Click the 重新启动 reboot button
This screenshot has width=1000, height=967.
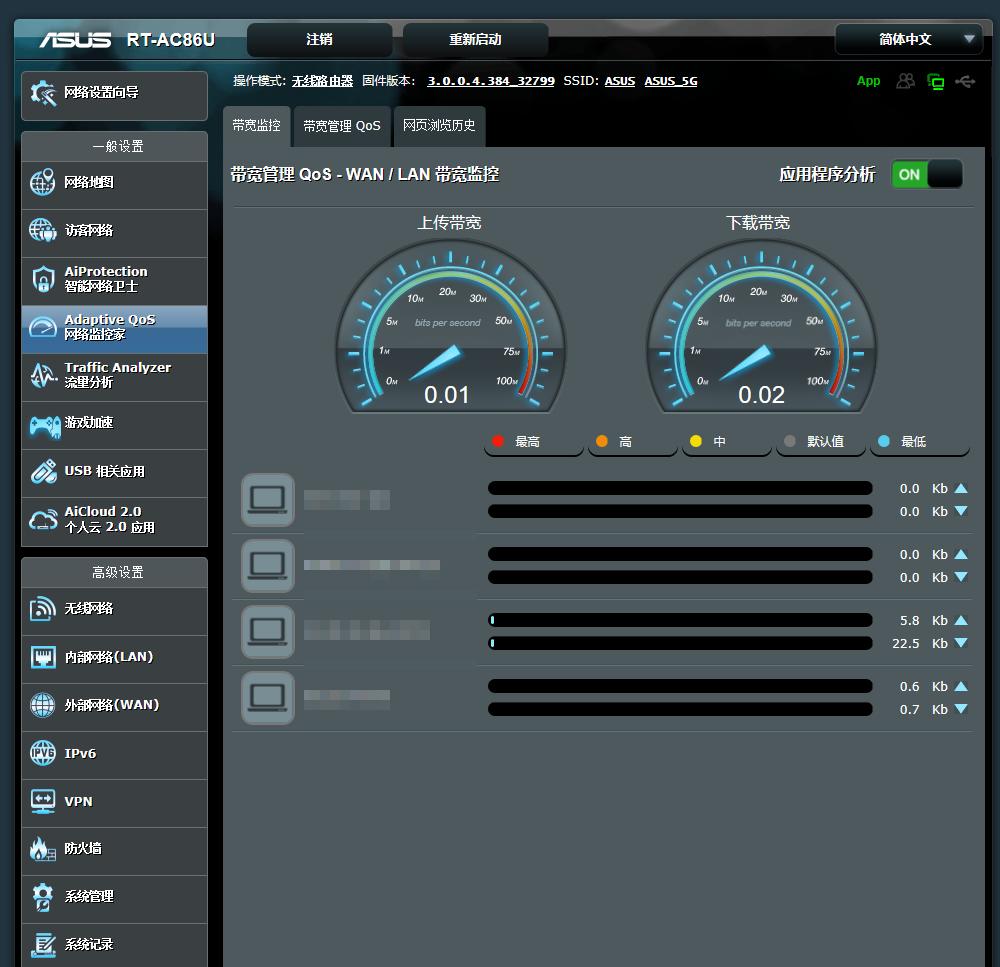click(x=475, y=40)
